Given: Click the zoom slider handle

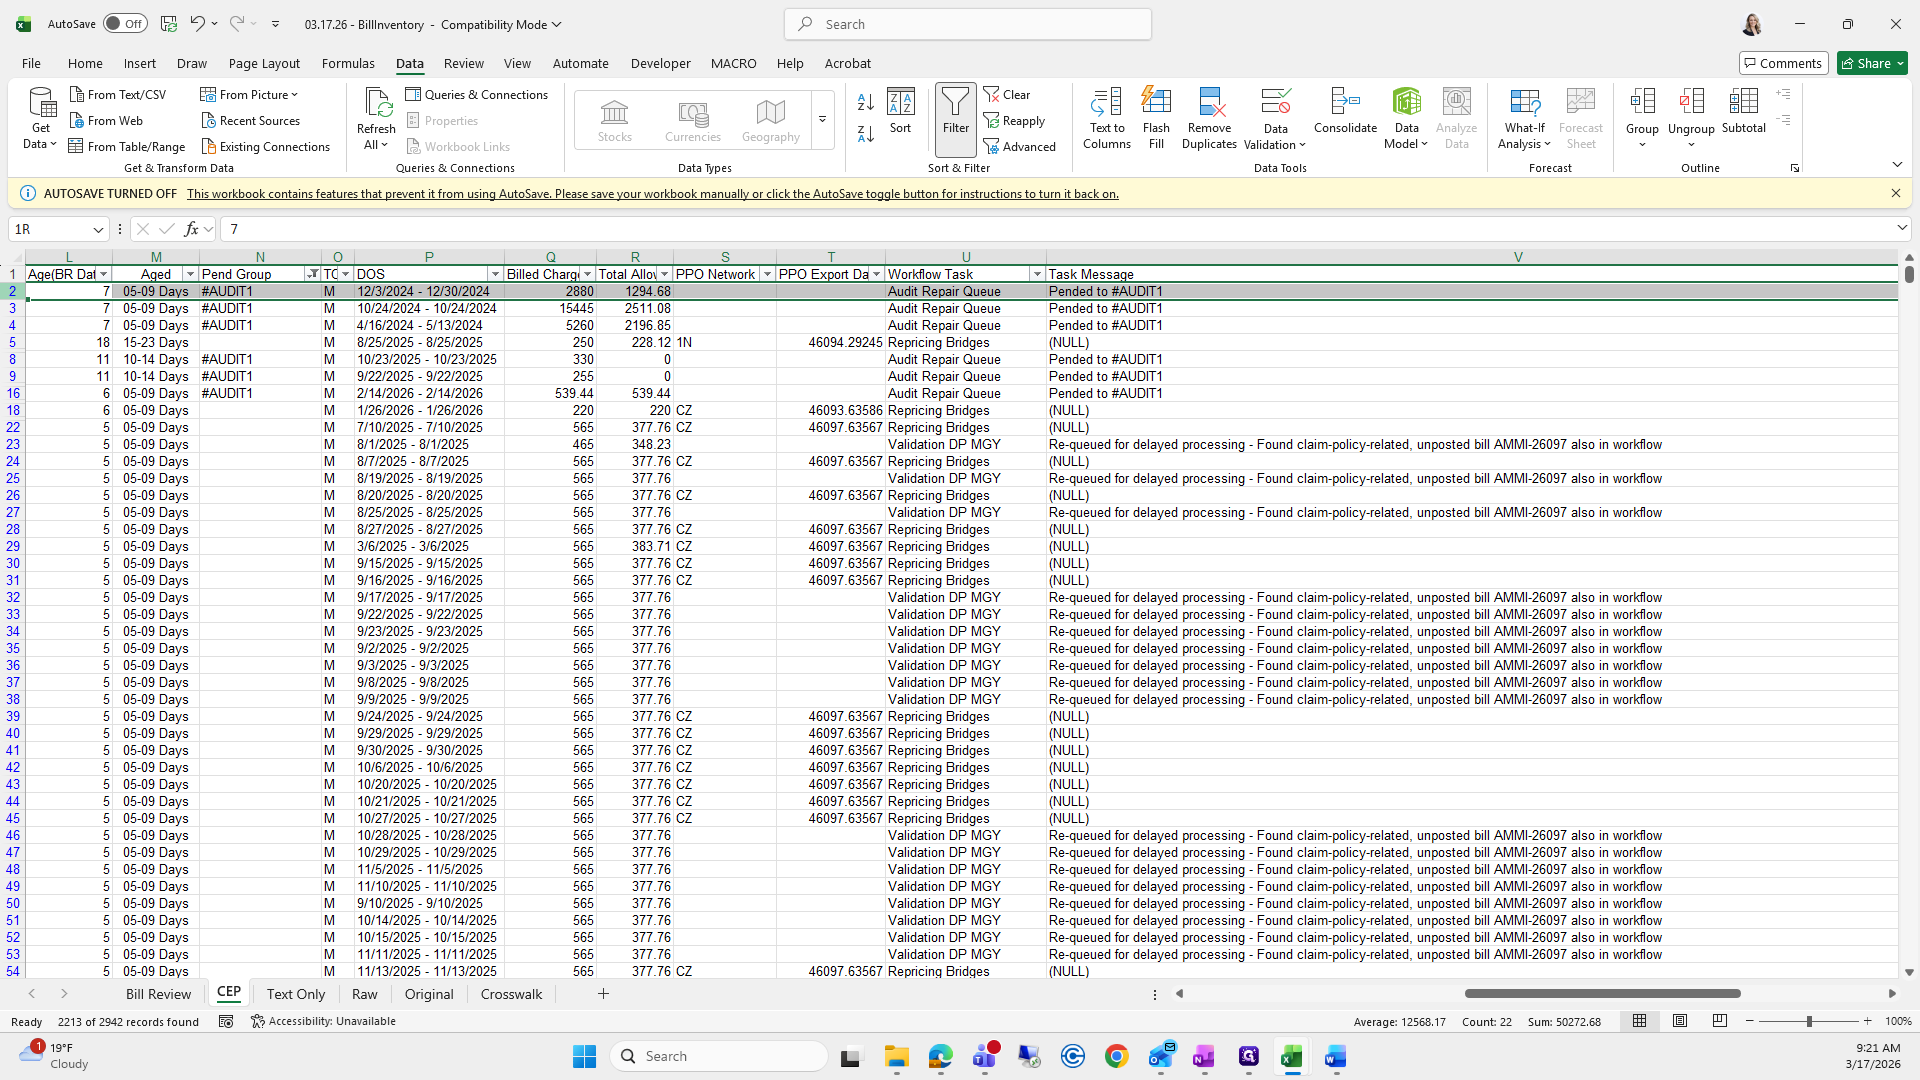Looking at the screenshot, I should (x=1808, y=1021).
